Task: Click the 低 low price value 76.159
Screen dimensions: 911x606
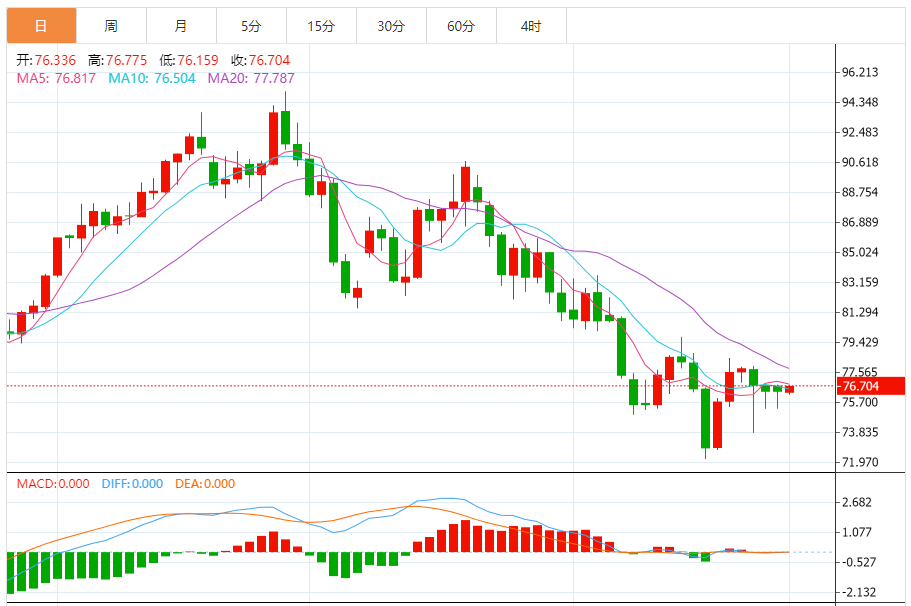Action: pyautogui.click(x=196, y=61)
